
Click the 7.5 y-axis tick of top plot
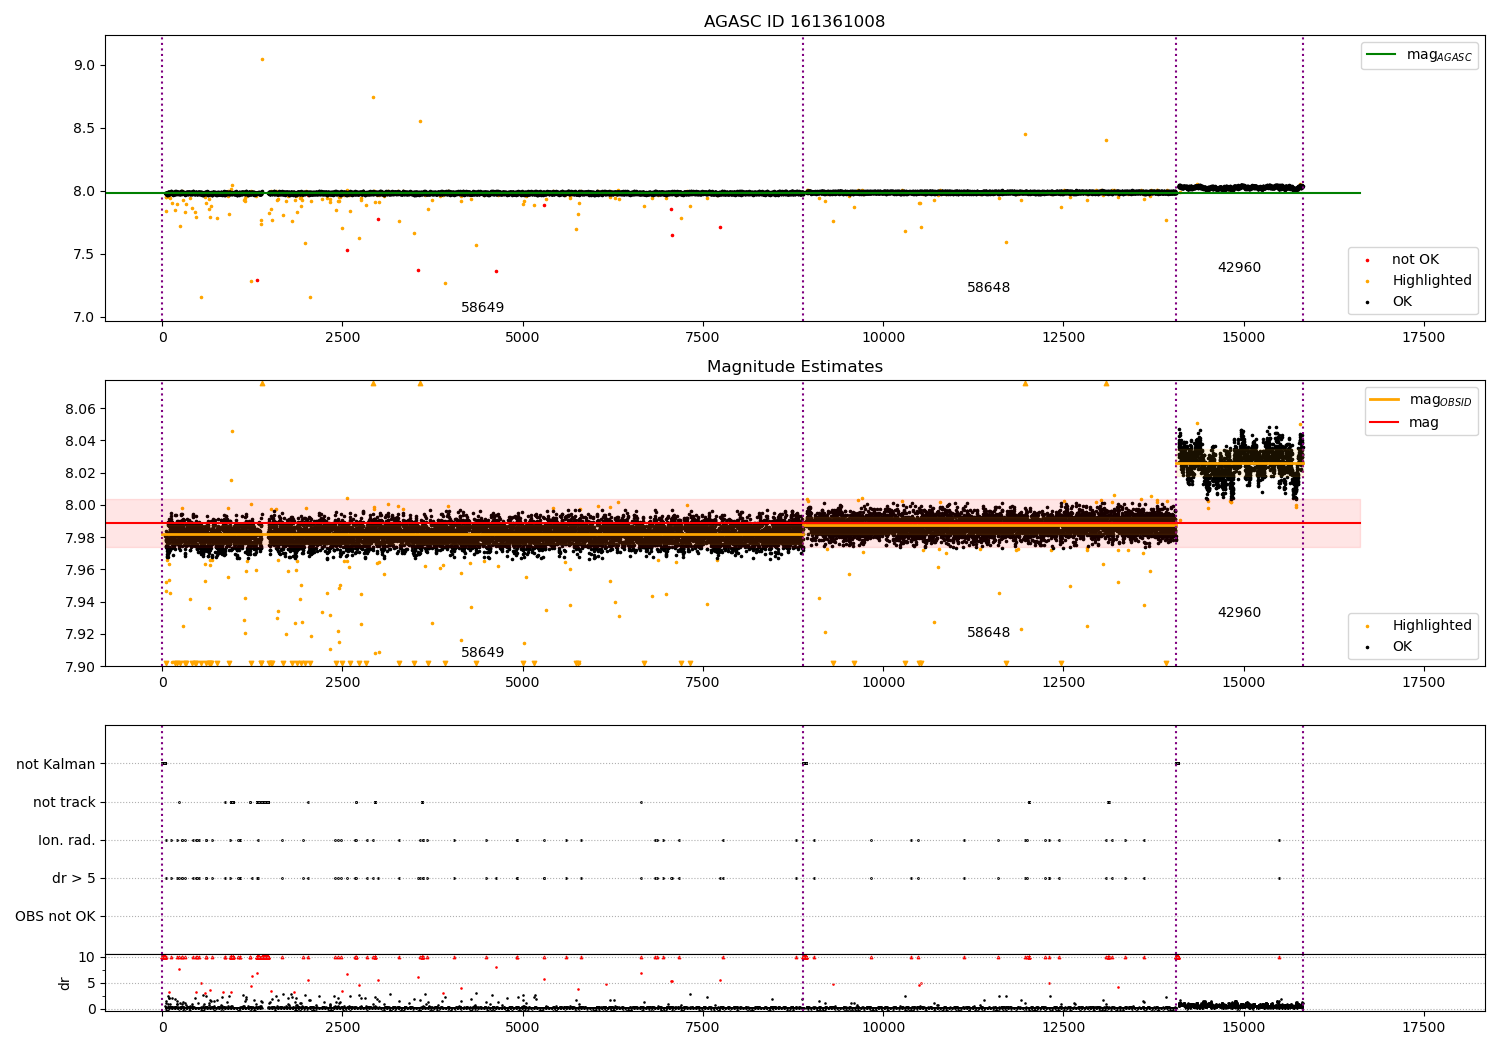click(84, 254)
